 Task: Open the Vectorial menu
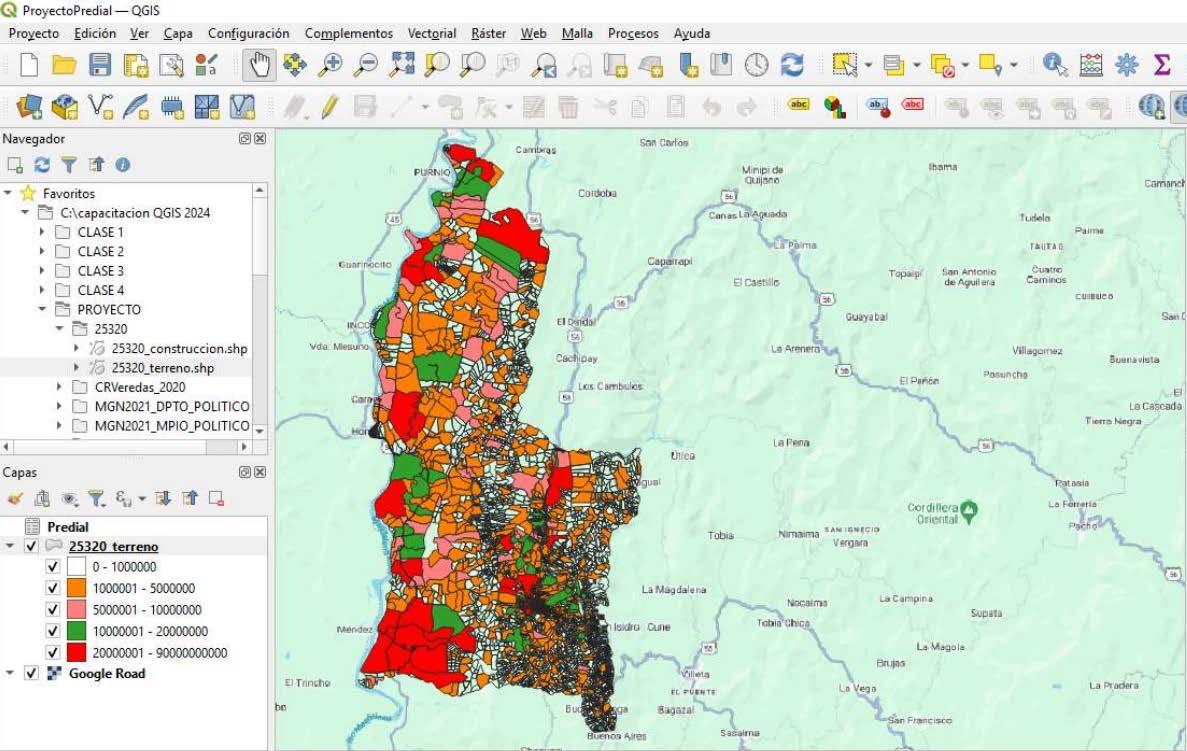[431, 33]
